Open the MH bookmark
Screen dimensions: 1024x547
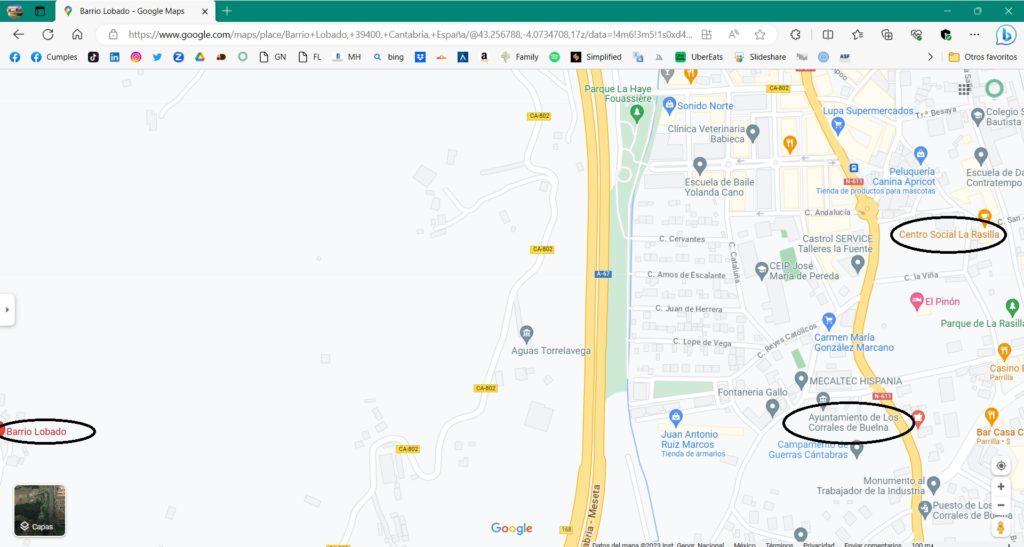(347, 57)
